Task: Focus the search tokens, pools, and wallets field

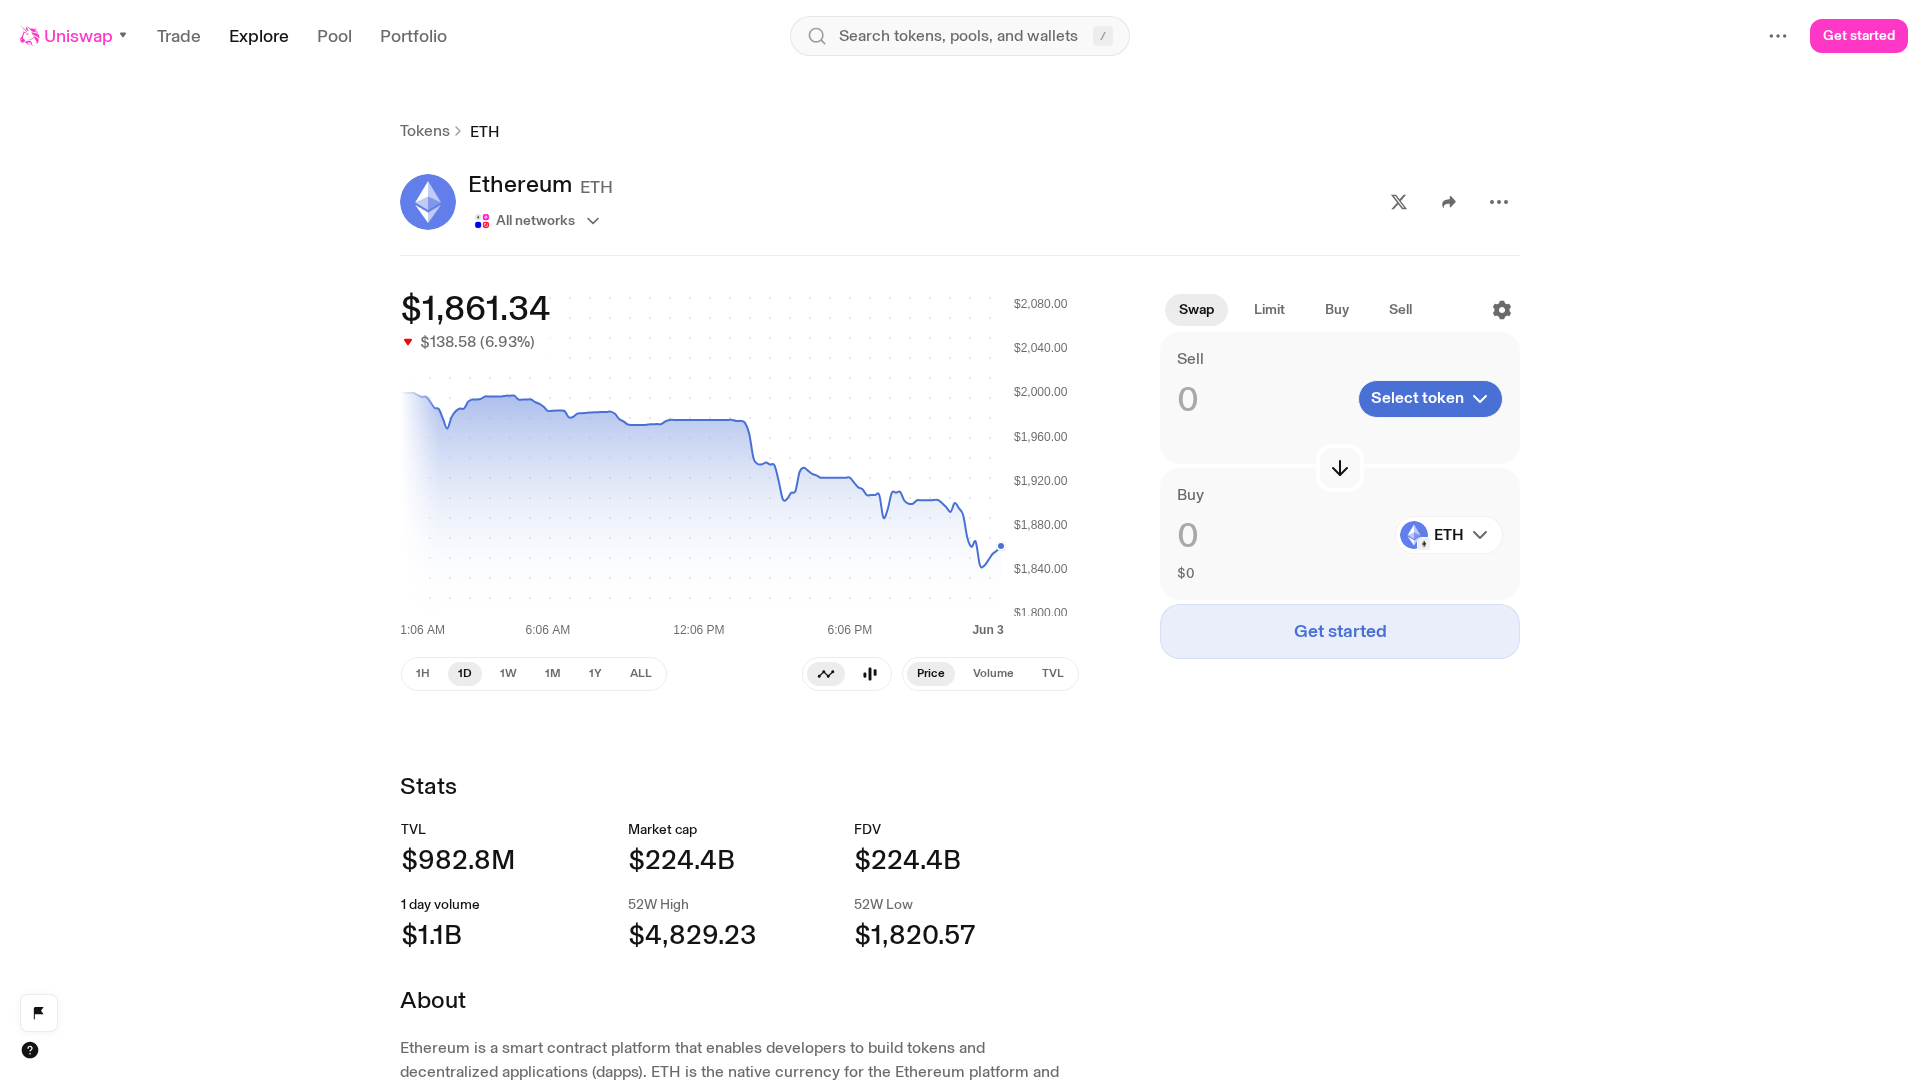Action: pos(960,36)
